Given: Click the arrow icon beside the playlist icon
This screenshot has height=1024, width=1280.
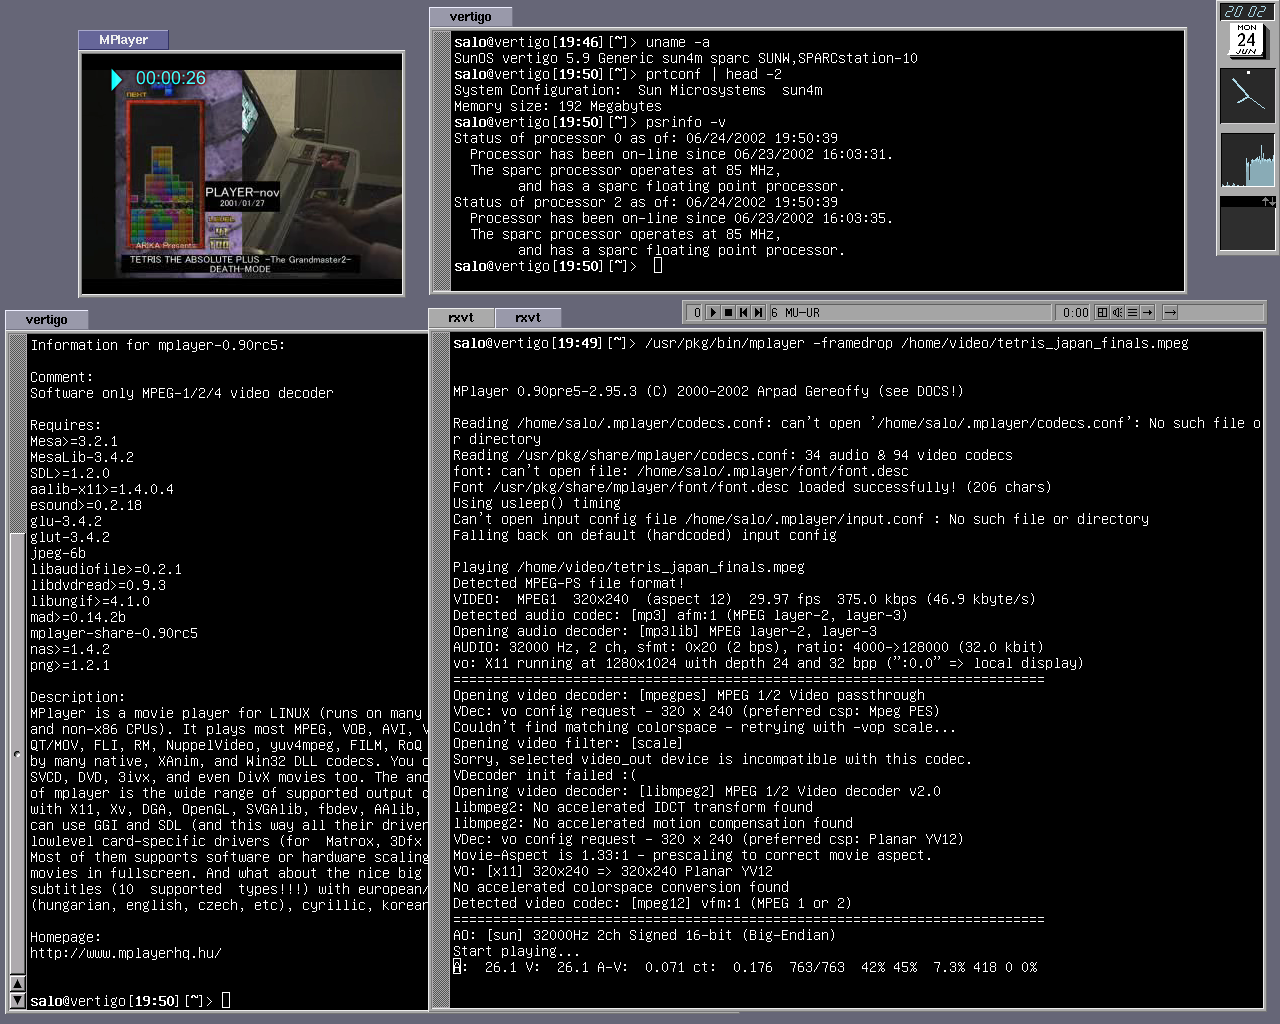Looking at the screenshot, I should pyautogui.click(x=1147, y=313).
